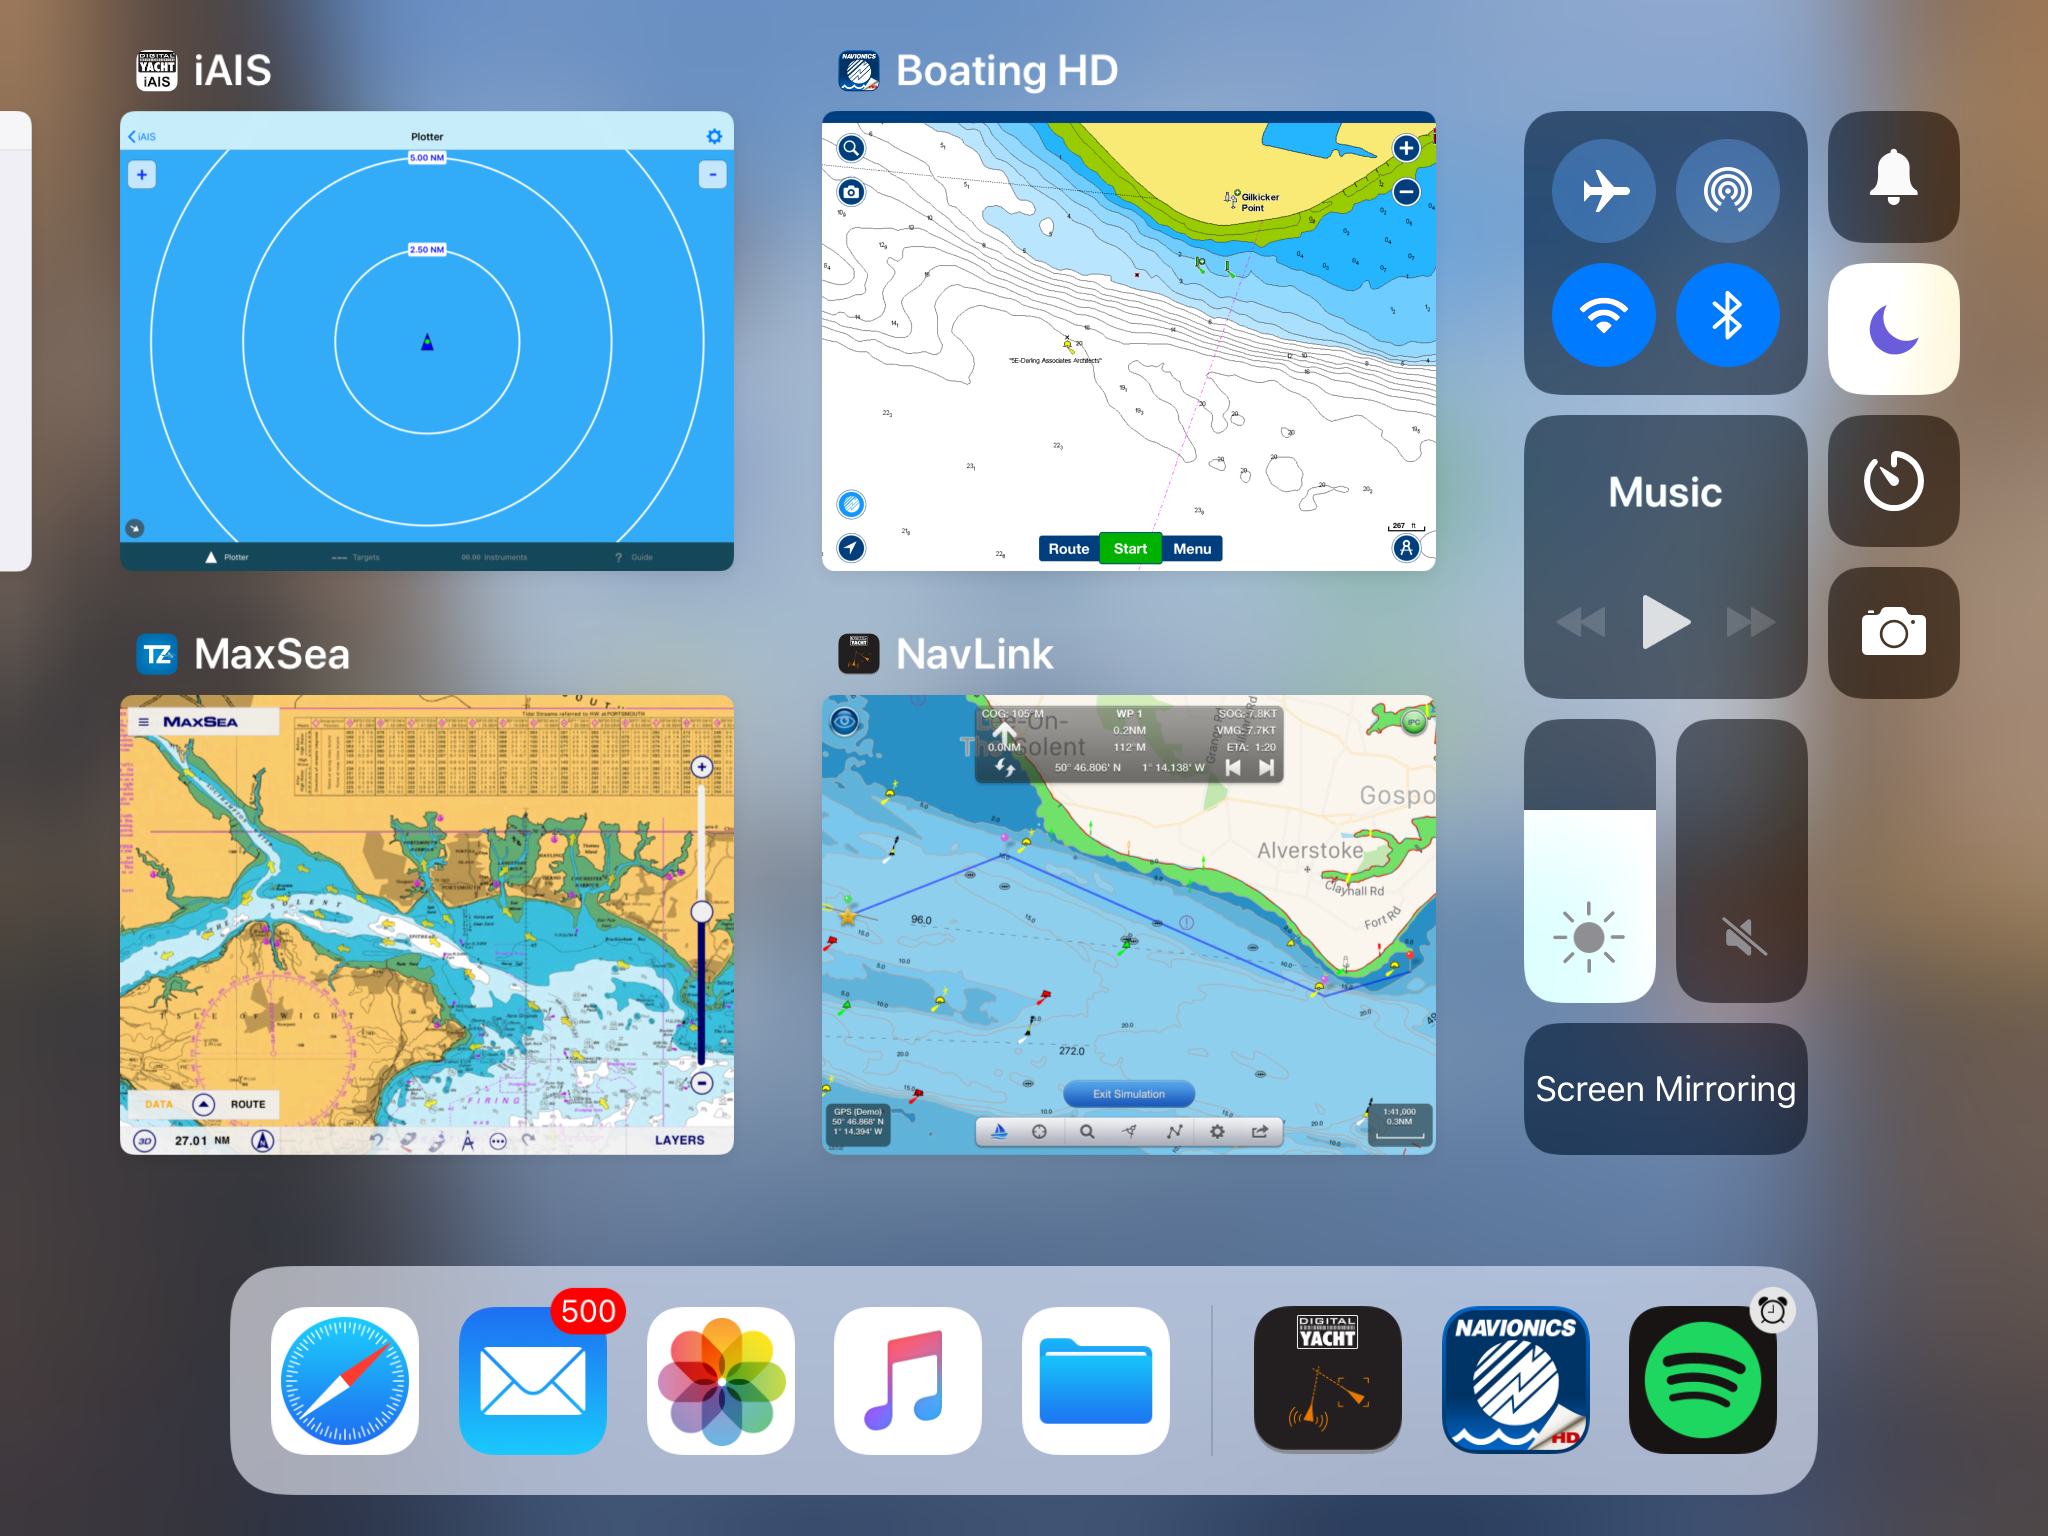This screenshot has width=2048, height=1536.
Task: Launch the Navionics app from the dock
Action: point(1515,1381)
